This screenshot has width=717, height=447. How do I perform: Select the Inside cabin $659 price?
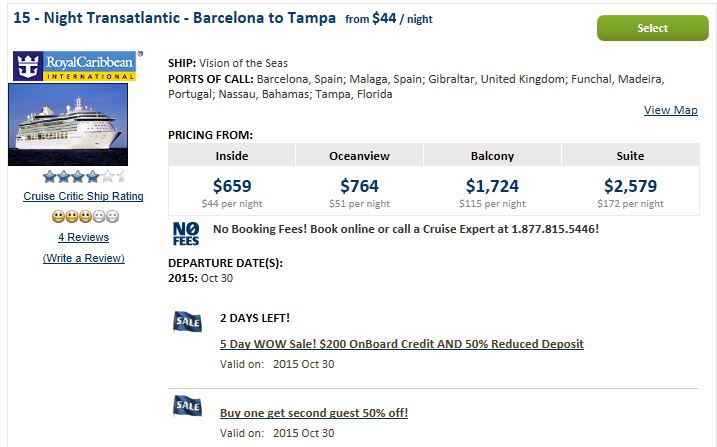click(x=232, y=186)
